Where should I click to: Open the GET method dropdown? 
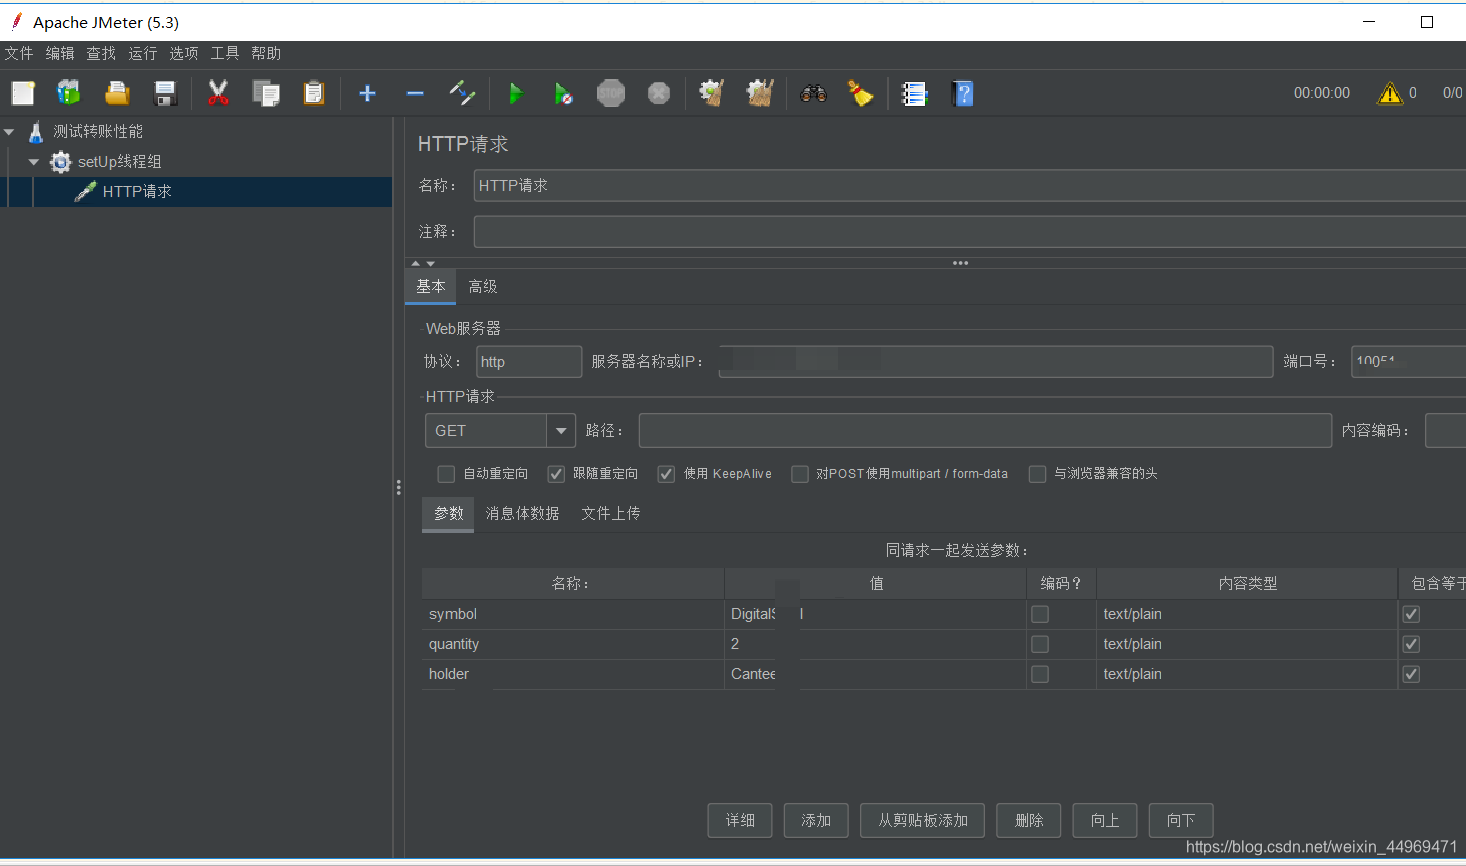[x=561, y=430]
